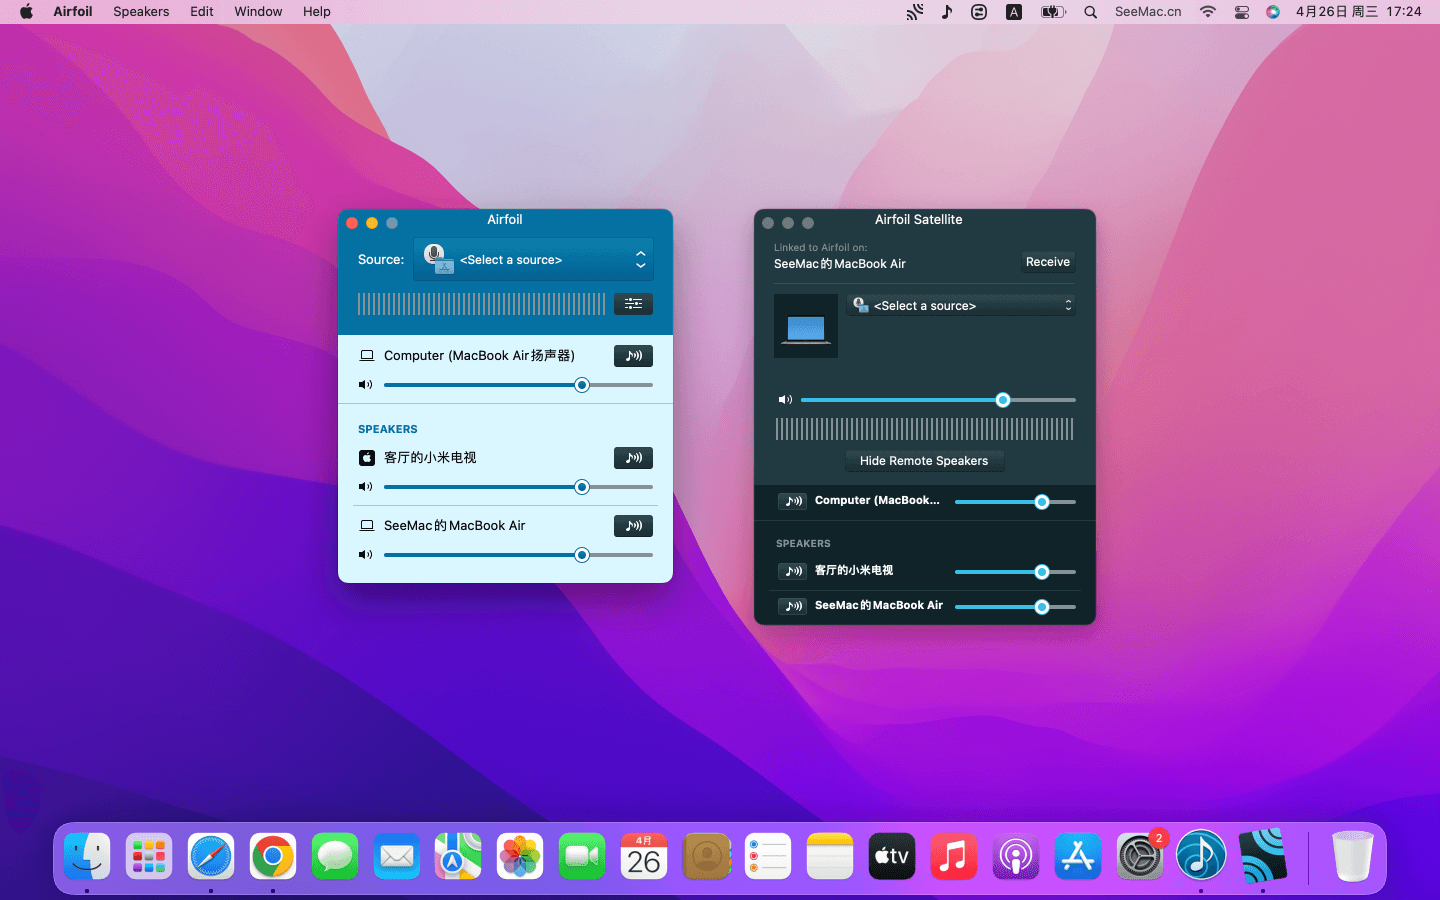This screenshot has width=1440, height=900.
Task: Click the volume icon in Airfoil Satellite
Action: (x=785, y=400)
